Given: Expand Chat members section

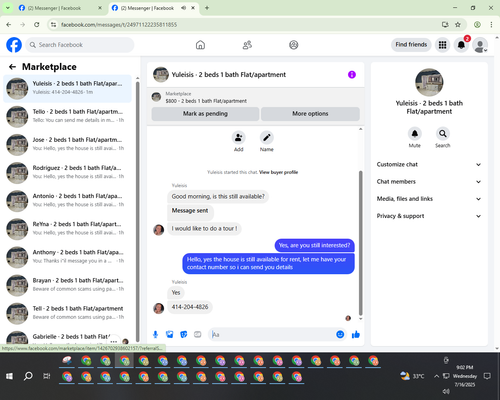Looking at the screenshot, I should click(429, 182).
